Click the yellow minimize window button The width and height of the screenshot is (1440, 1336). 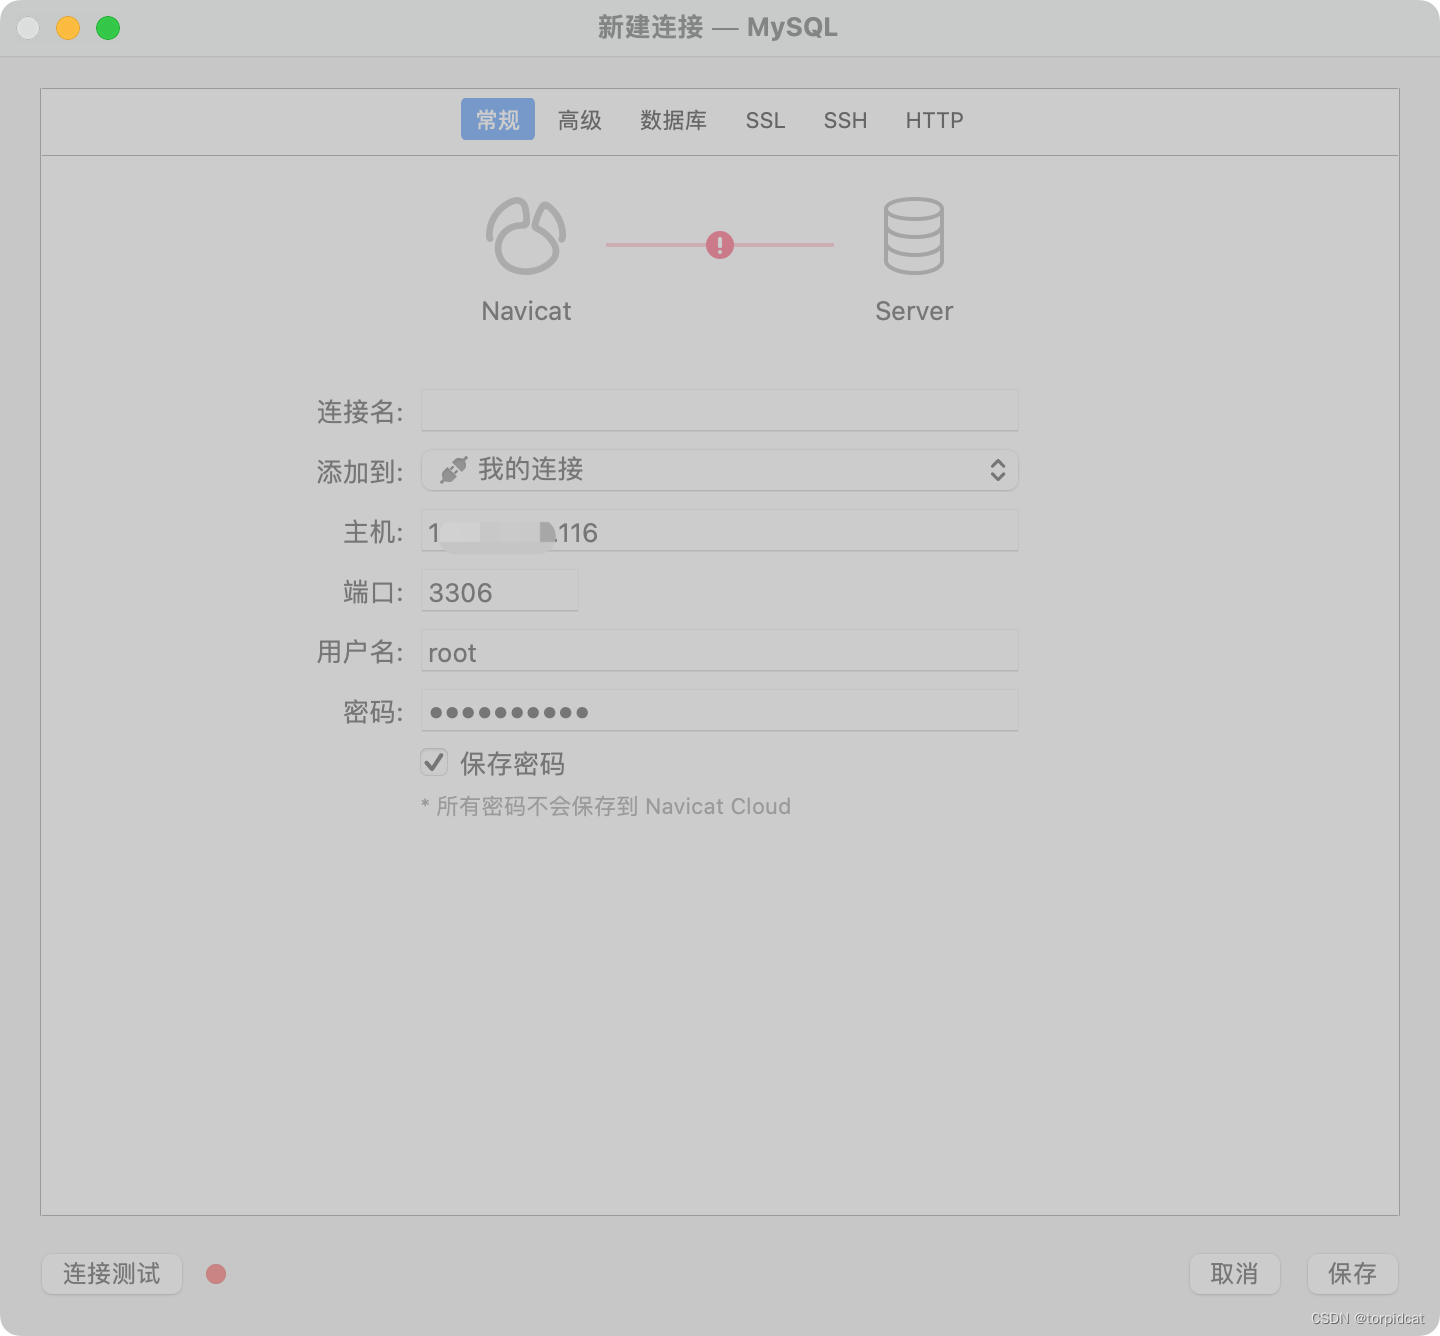pyautogui.click(x=68, y=28)
